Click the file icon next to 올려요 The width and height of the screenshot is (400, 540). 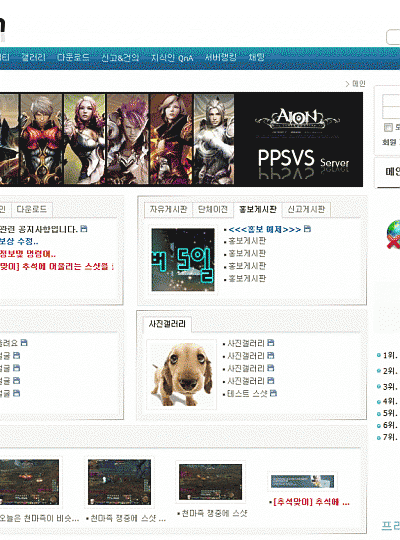24,342
